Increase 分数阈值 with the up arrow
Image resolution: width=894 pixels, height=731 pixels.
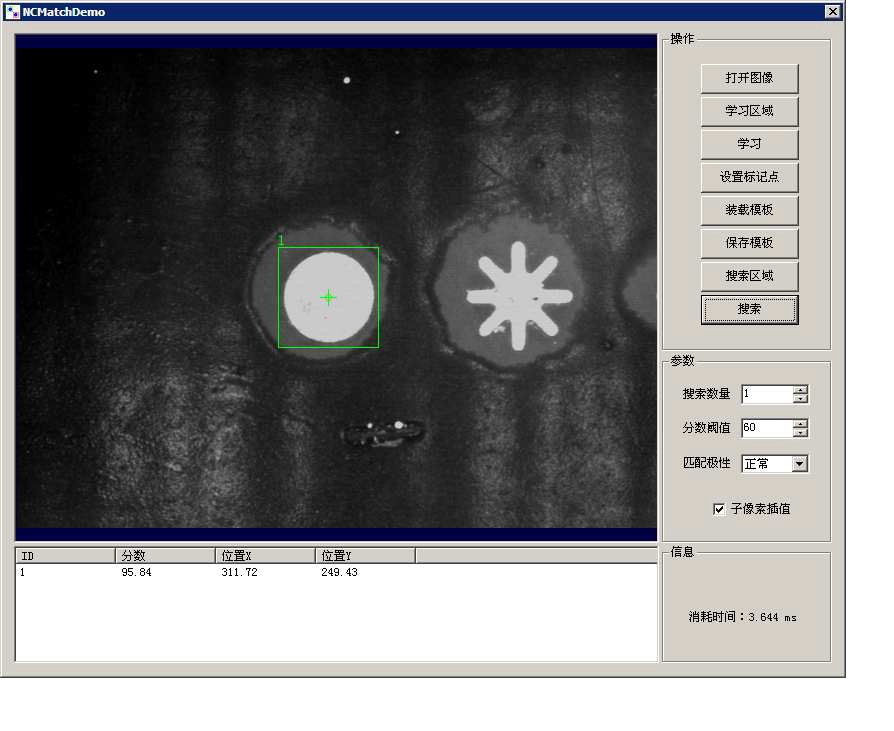pyautogui.click(x=800, y=424)
